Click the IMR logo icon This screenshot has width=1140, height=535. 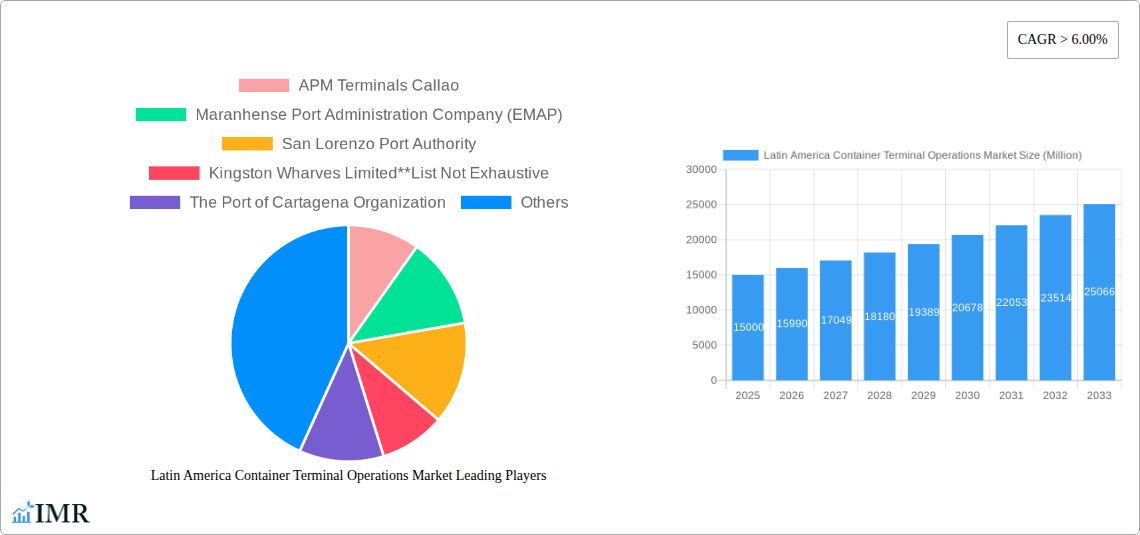tap(23, 512)
